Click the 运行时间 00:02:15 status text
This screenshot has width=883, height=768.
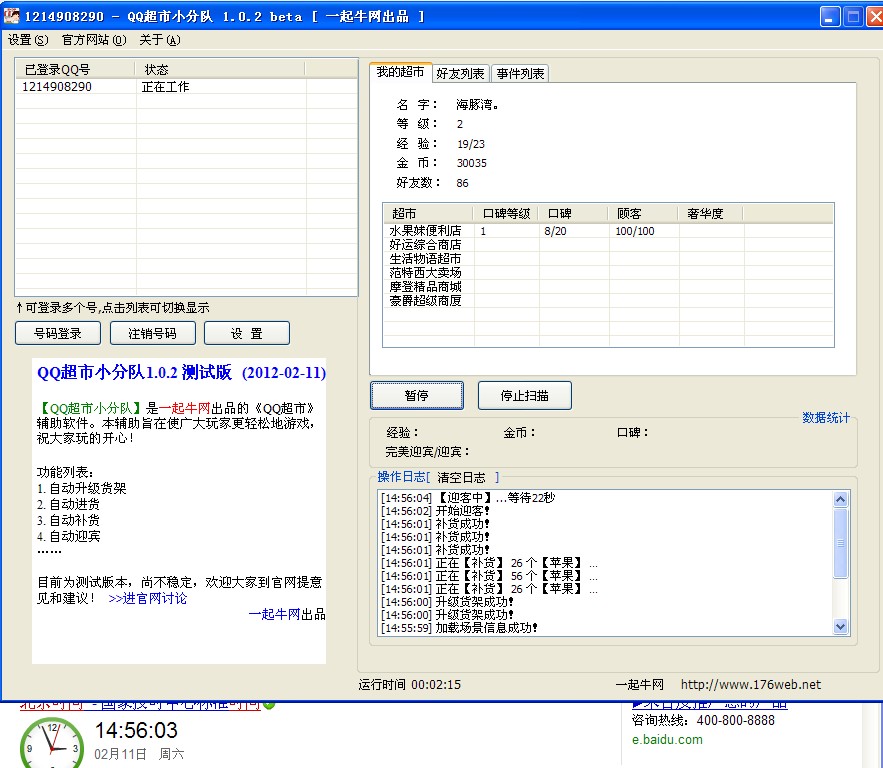tap(409, 685)
